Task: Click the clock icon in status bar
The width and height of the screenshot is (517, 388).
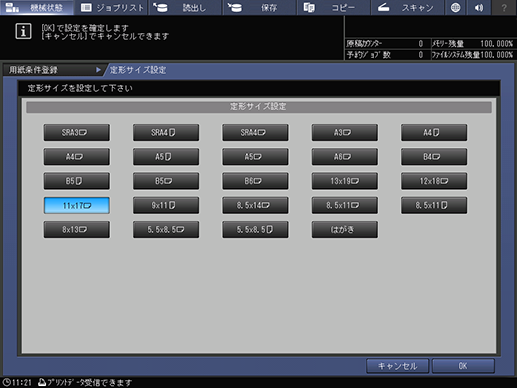Action: click(7, 383)
